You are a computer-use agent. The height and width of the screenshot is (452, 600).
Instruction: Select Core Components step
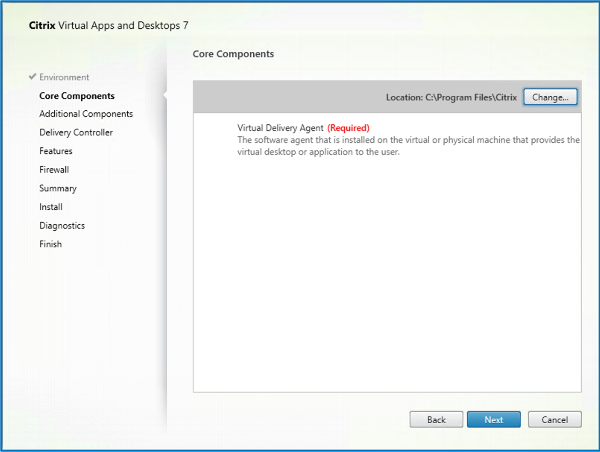(77, 96)
